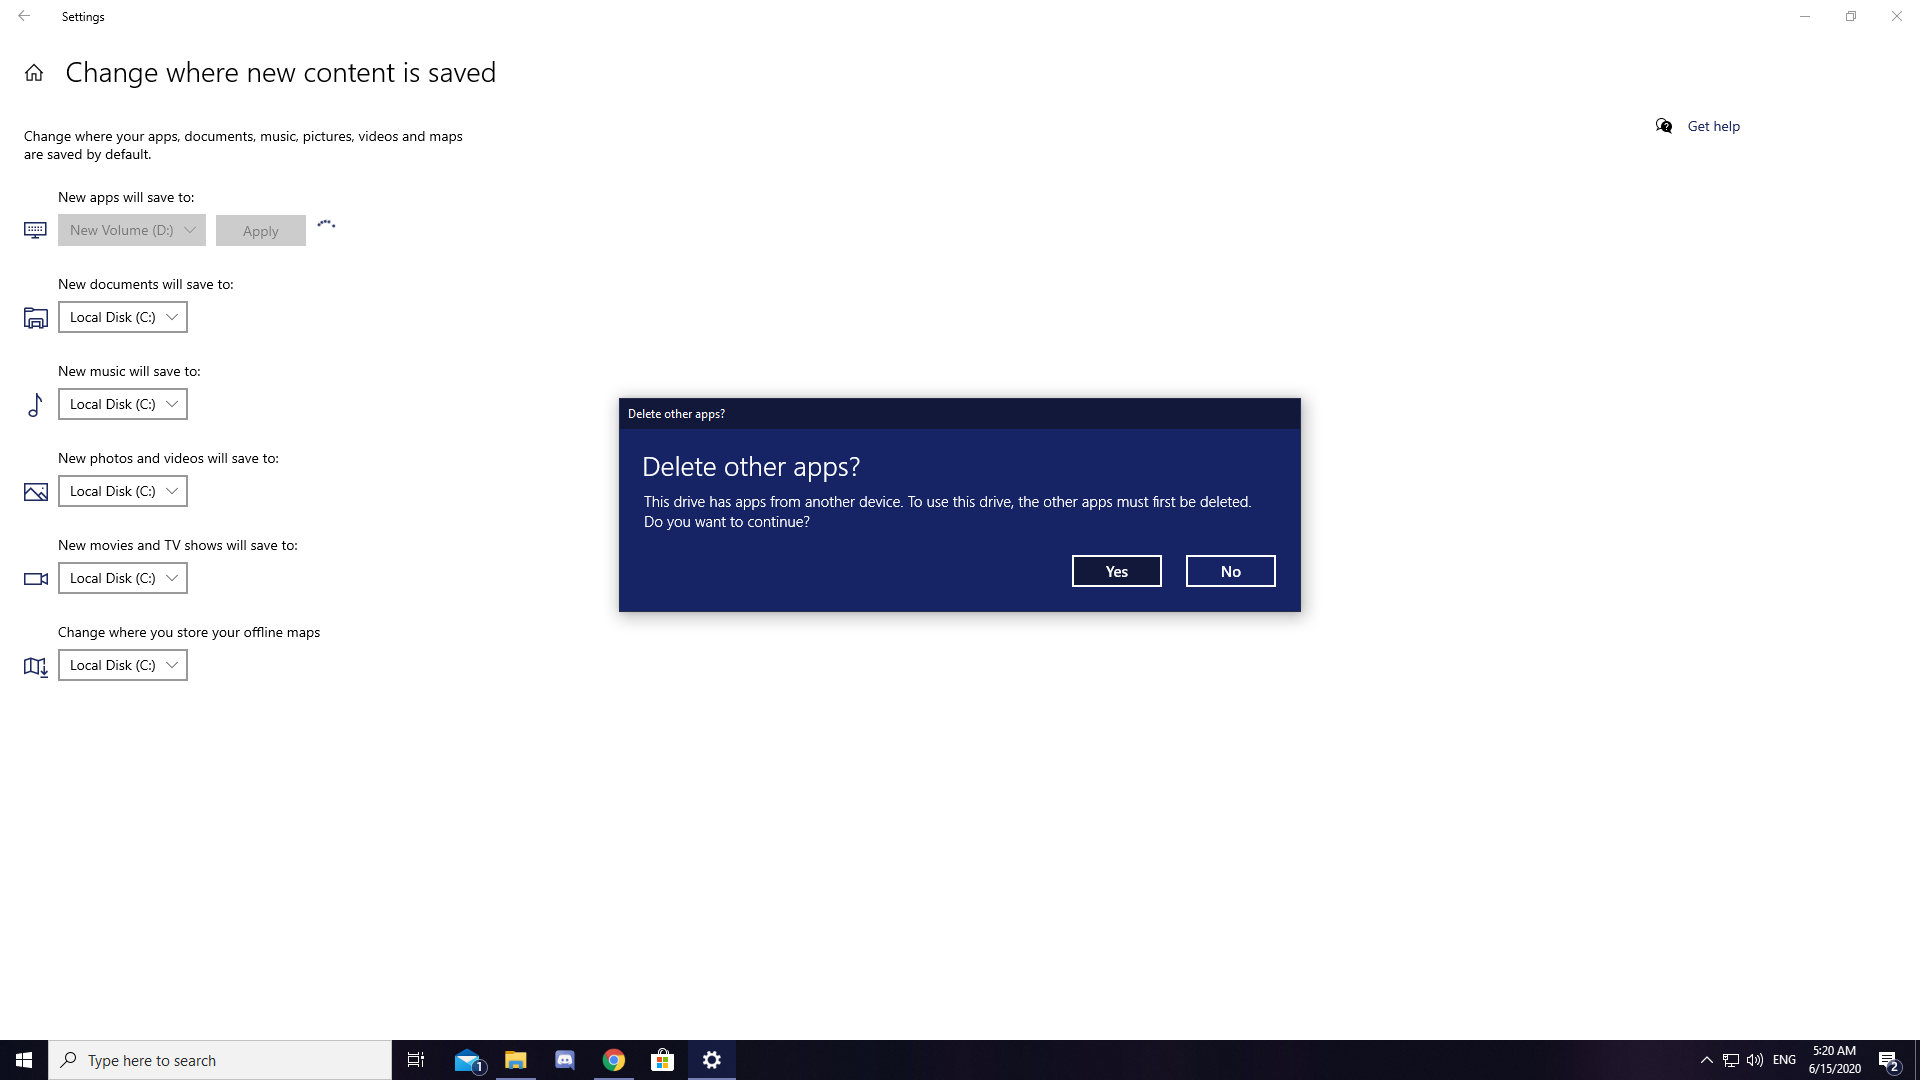Screen dimensions: 1920x1080
Task: Show hidden system tray icons
Action: (x=1706, y=1060)
